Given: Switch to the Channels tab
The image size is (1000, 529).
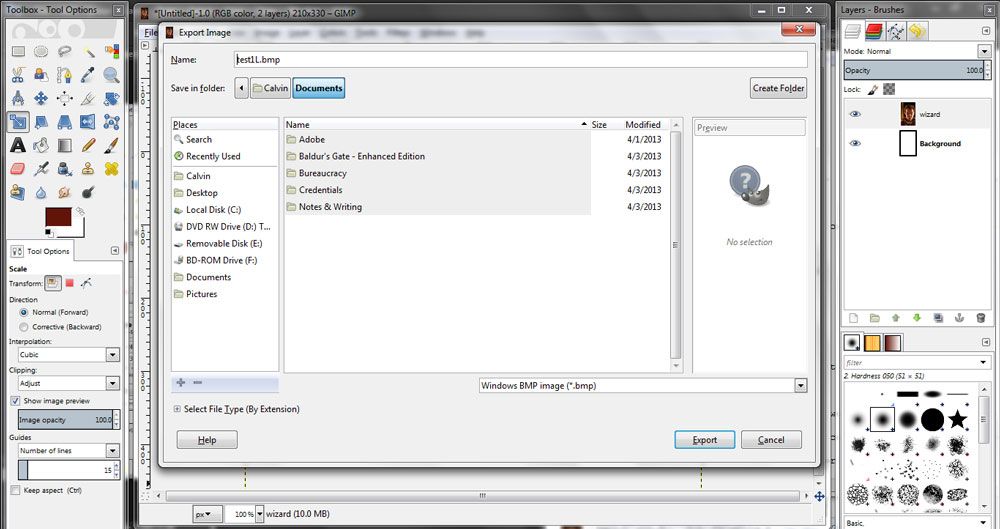Looking at the screenshot, I should click(x=874, y=31).
